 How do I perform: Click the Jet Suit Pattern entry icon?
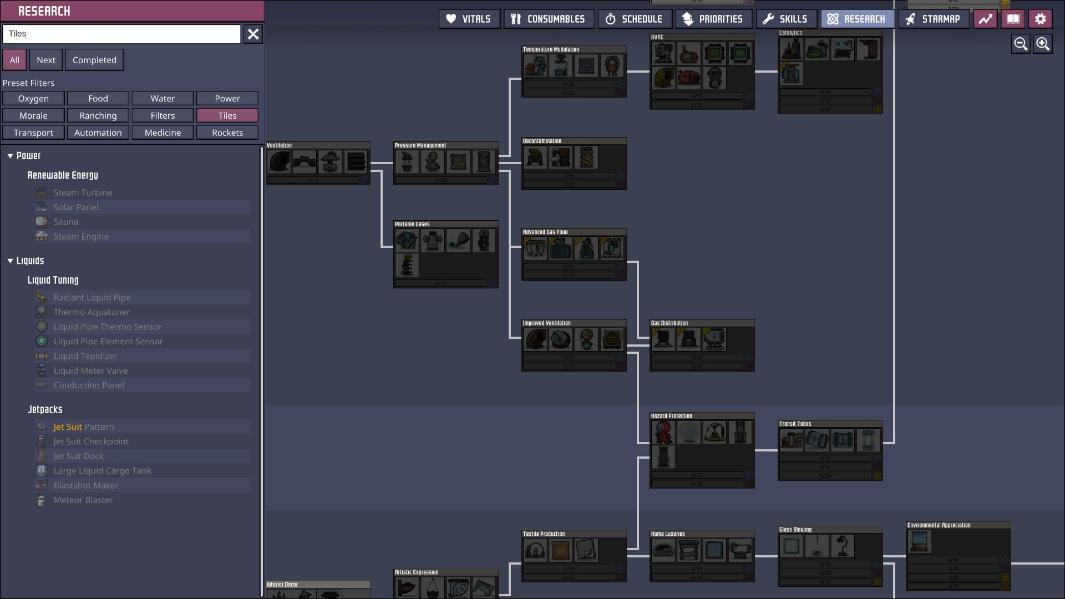(x=41, y=427)
